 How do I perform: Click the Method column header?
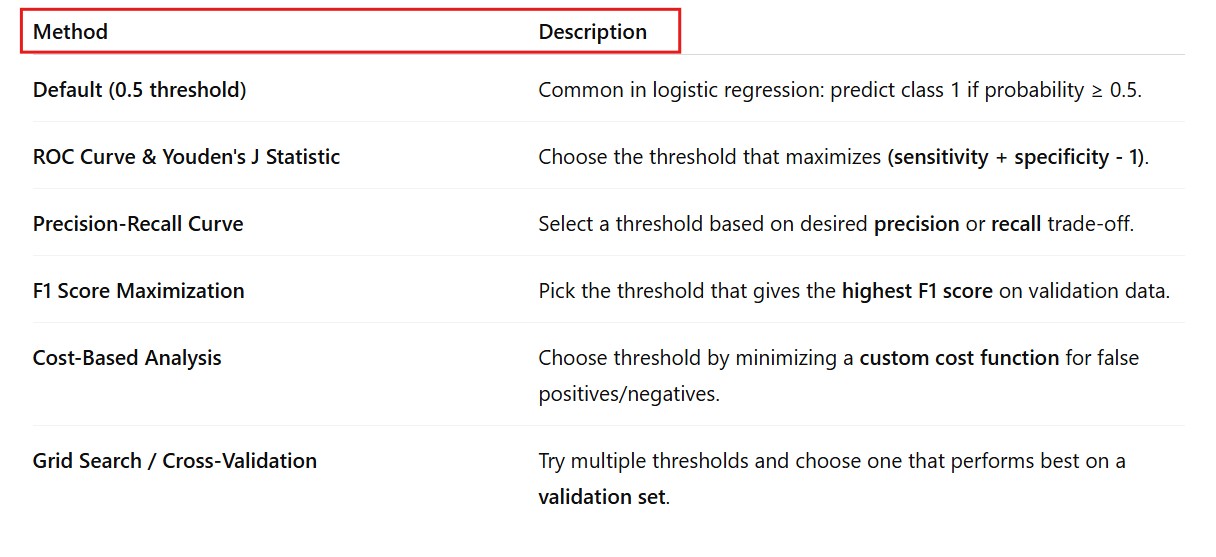point(70,32)
